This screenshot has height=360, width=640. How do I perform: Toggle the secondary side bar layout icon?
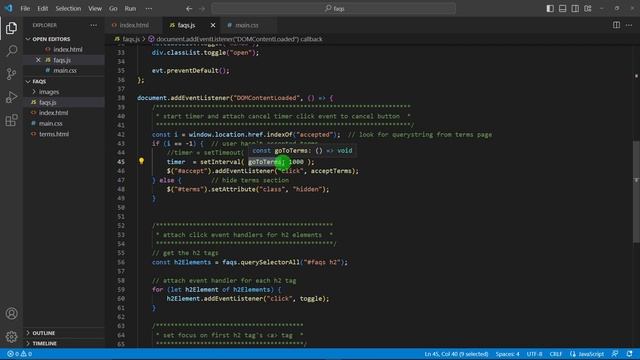(x=575, y=9)
